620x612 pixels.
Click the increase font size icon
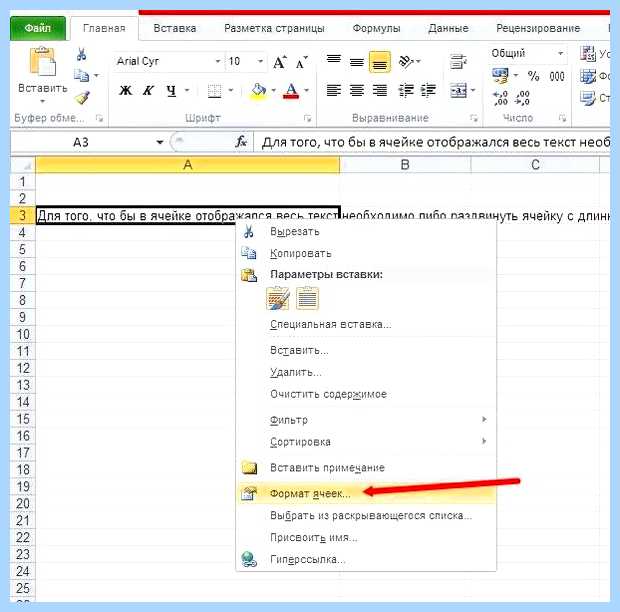point(280,62)
